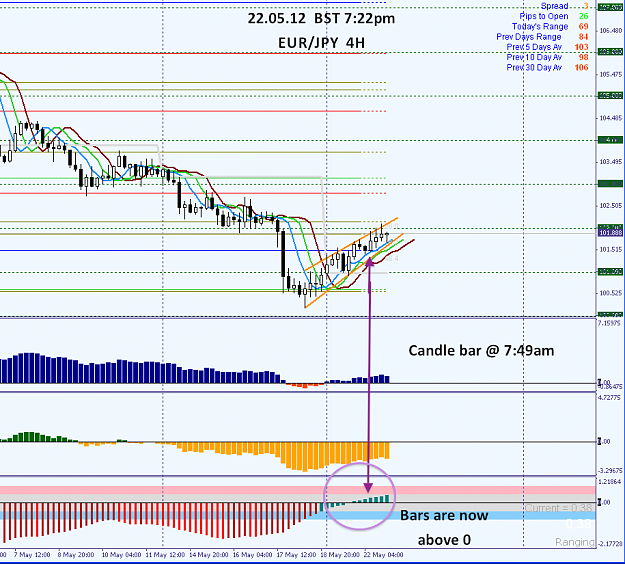Click the '18 May 20:00' time axis label
This screenshot has height=564, width=625.
tap(340, 555)
